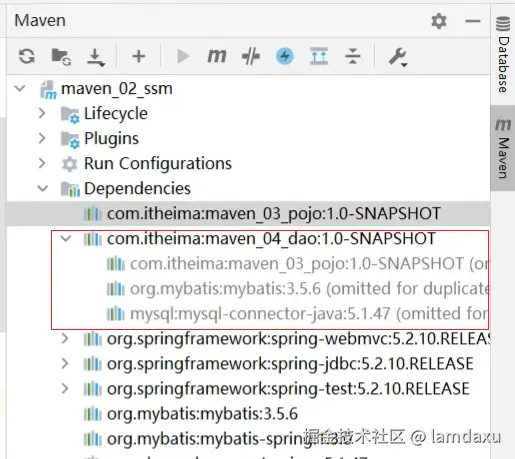Select greyed mybatis:3.5.6 omitted for duplicate
This screenshot has width=515, height=459.
[x=310, y=289]
